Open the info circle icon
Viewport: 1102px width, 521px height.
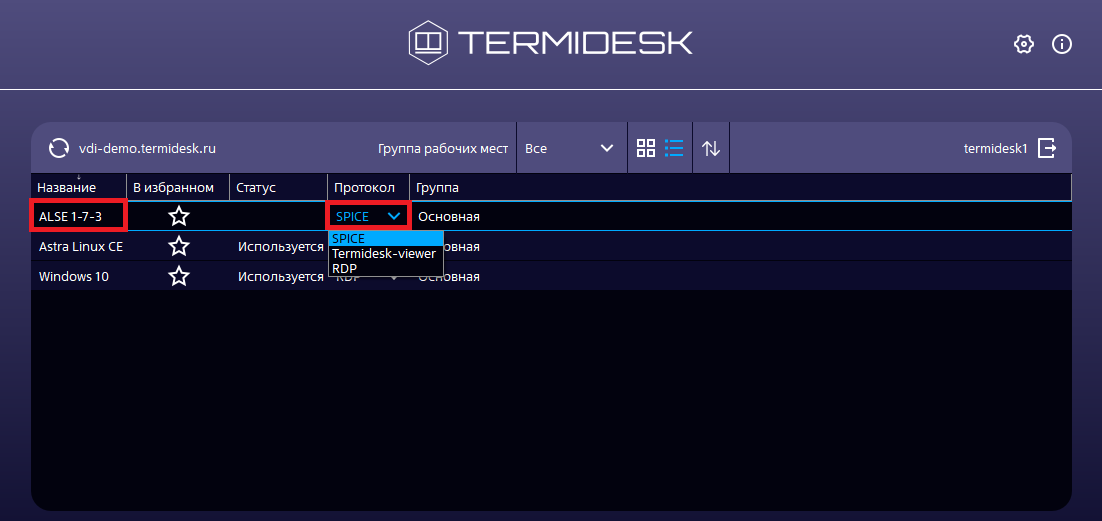(1061, 44)
